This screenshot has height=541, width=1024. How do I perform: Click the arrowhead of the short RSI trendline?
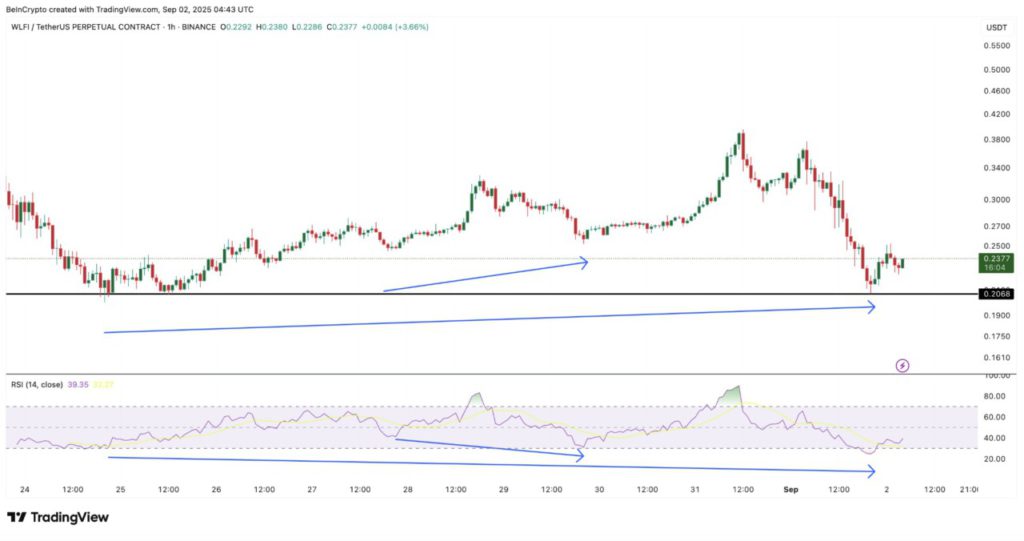(x=578, y=456)
